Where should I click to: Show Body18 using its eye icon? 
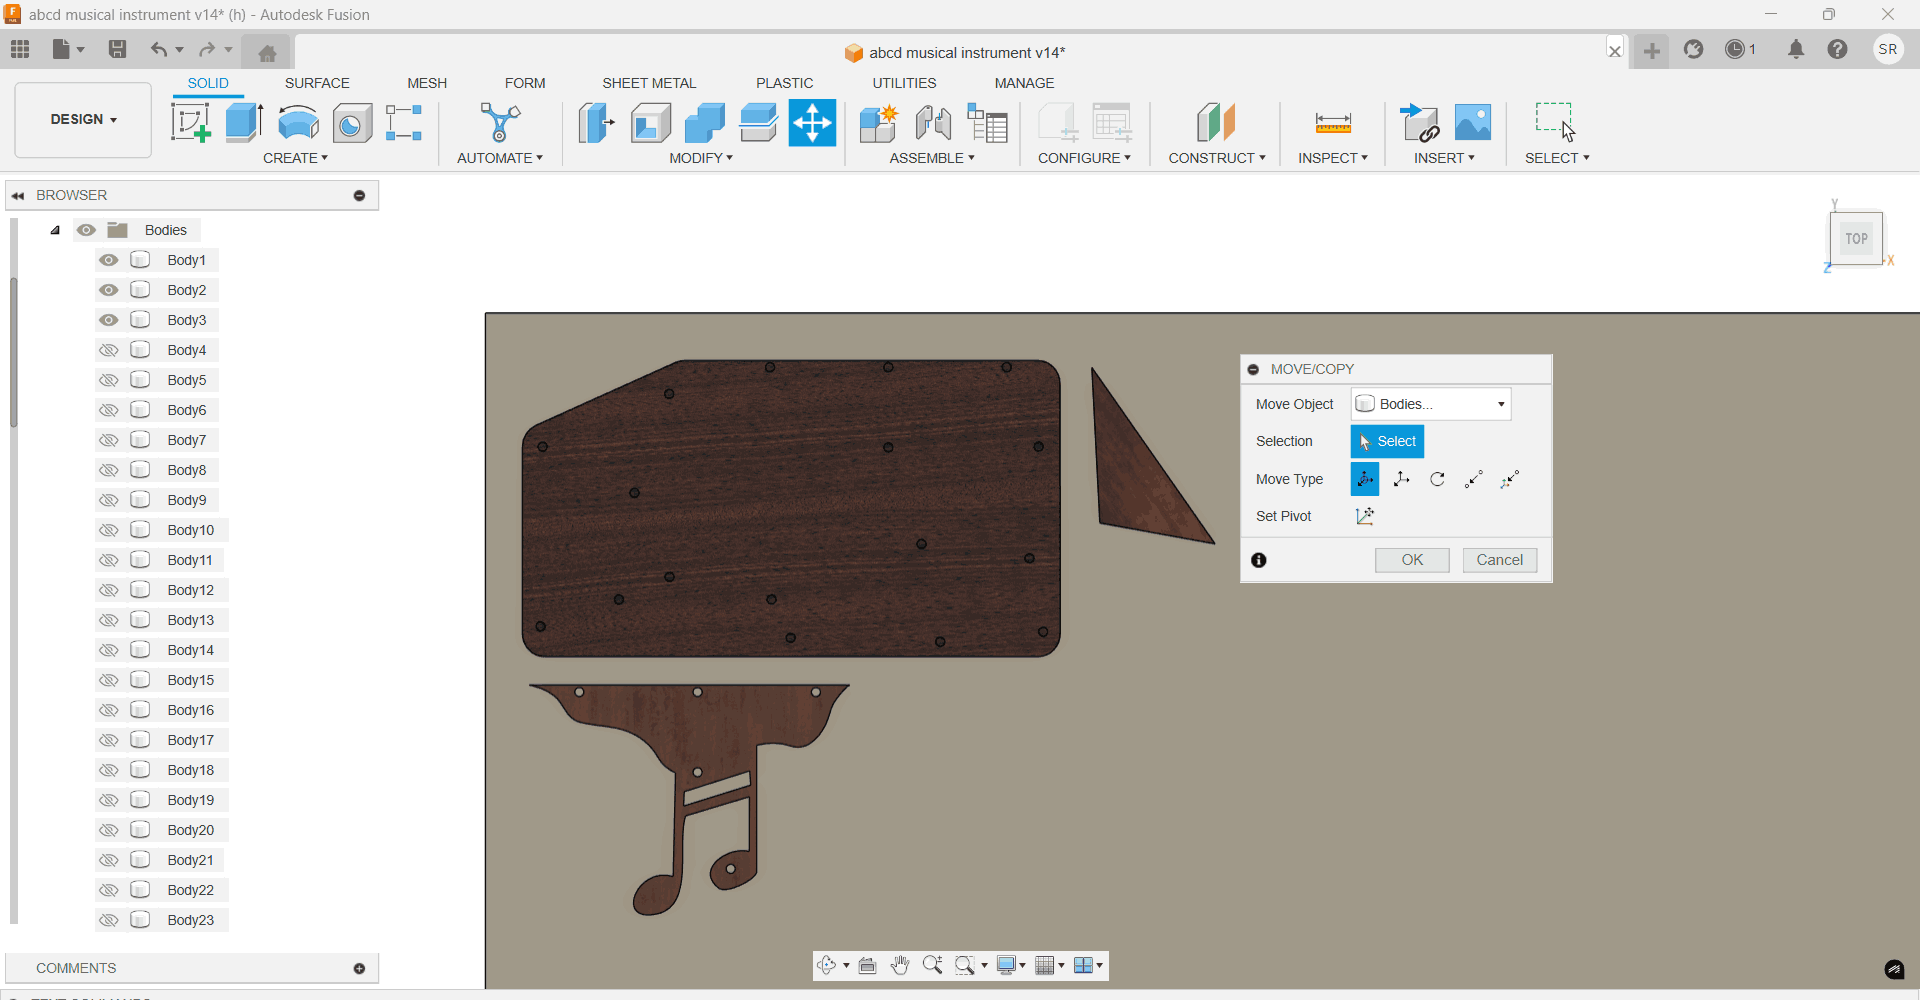[108, 770]
